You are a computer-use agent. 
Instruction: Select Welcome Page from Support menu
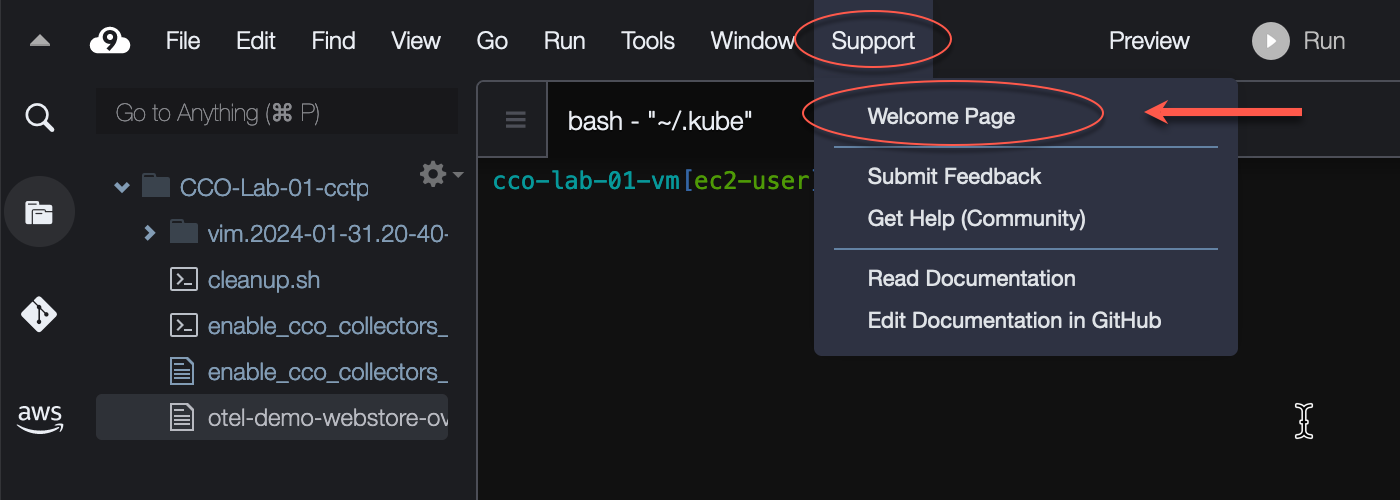[941, 116]
